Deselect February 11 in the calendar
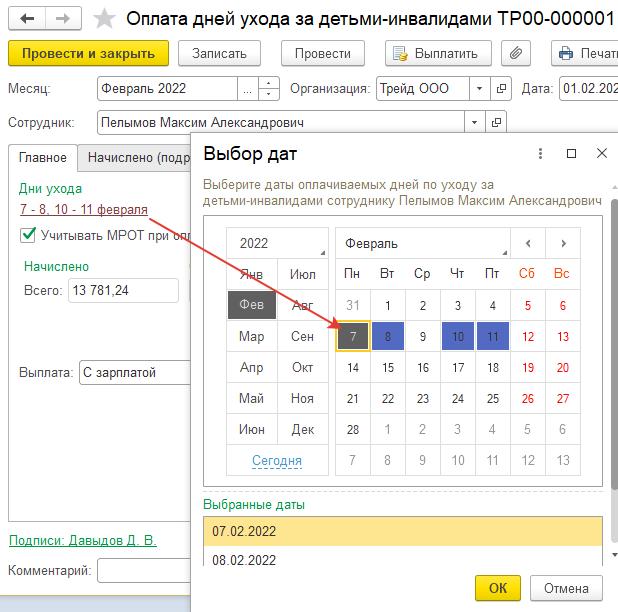This screenshot has width=618, height=612. 493,336
